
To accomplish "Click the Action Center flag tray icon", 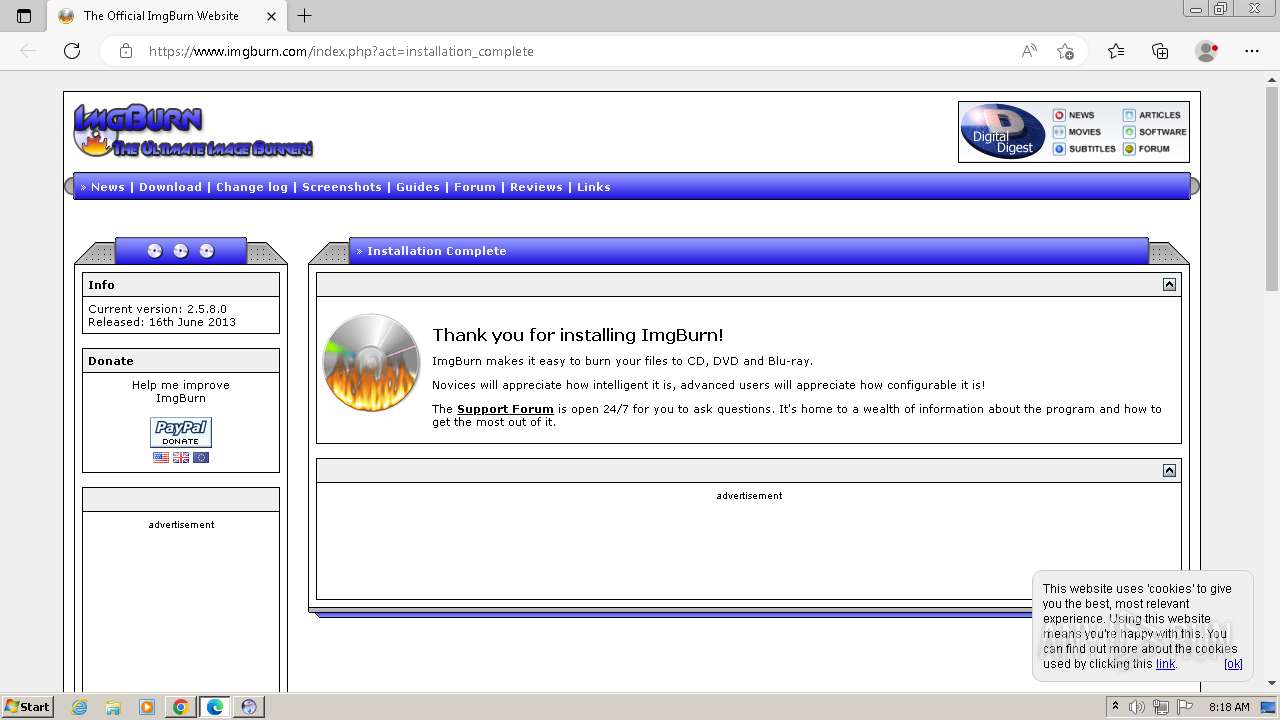I will tap(1184, 707).
